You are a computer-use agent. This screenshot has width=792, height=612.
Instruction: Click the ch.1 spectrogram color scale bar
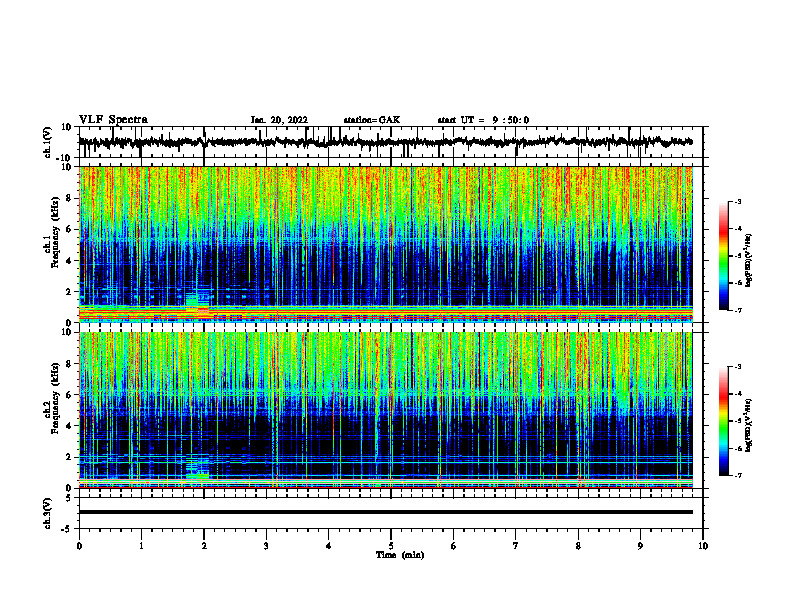tap(724, 256)
